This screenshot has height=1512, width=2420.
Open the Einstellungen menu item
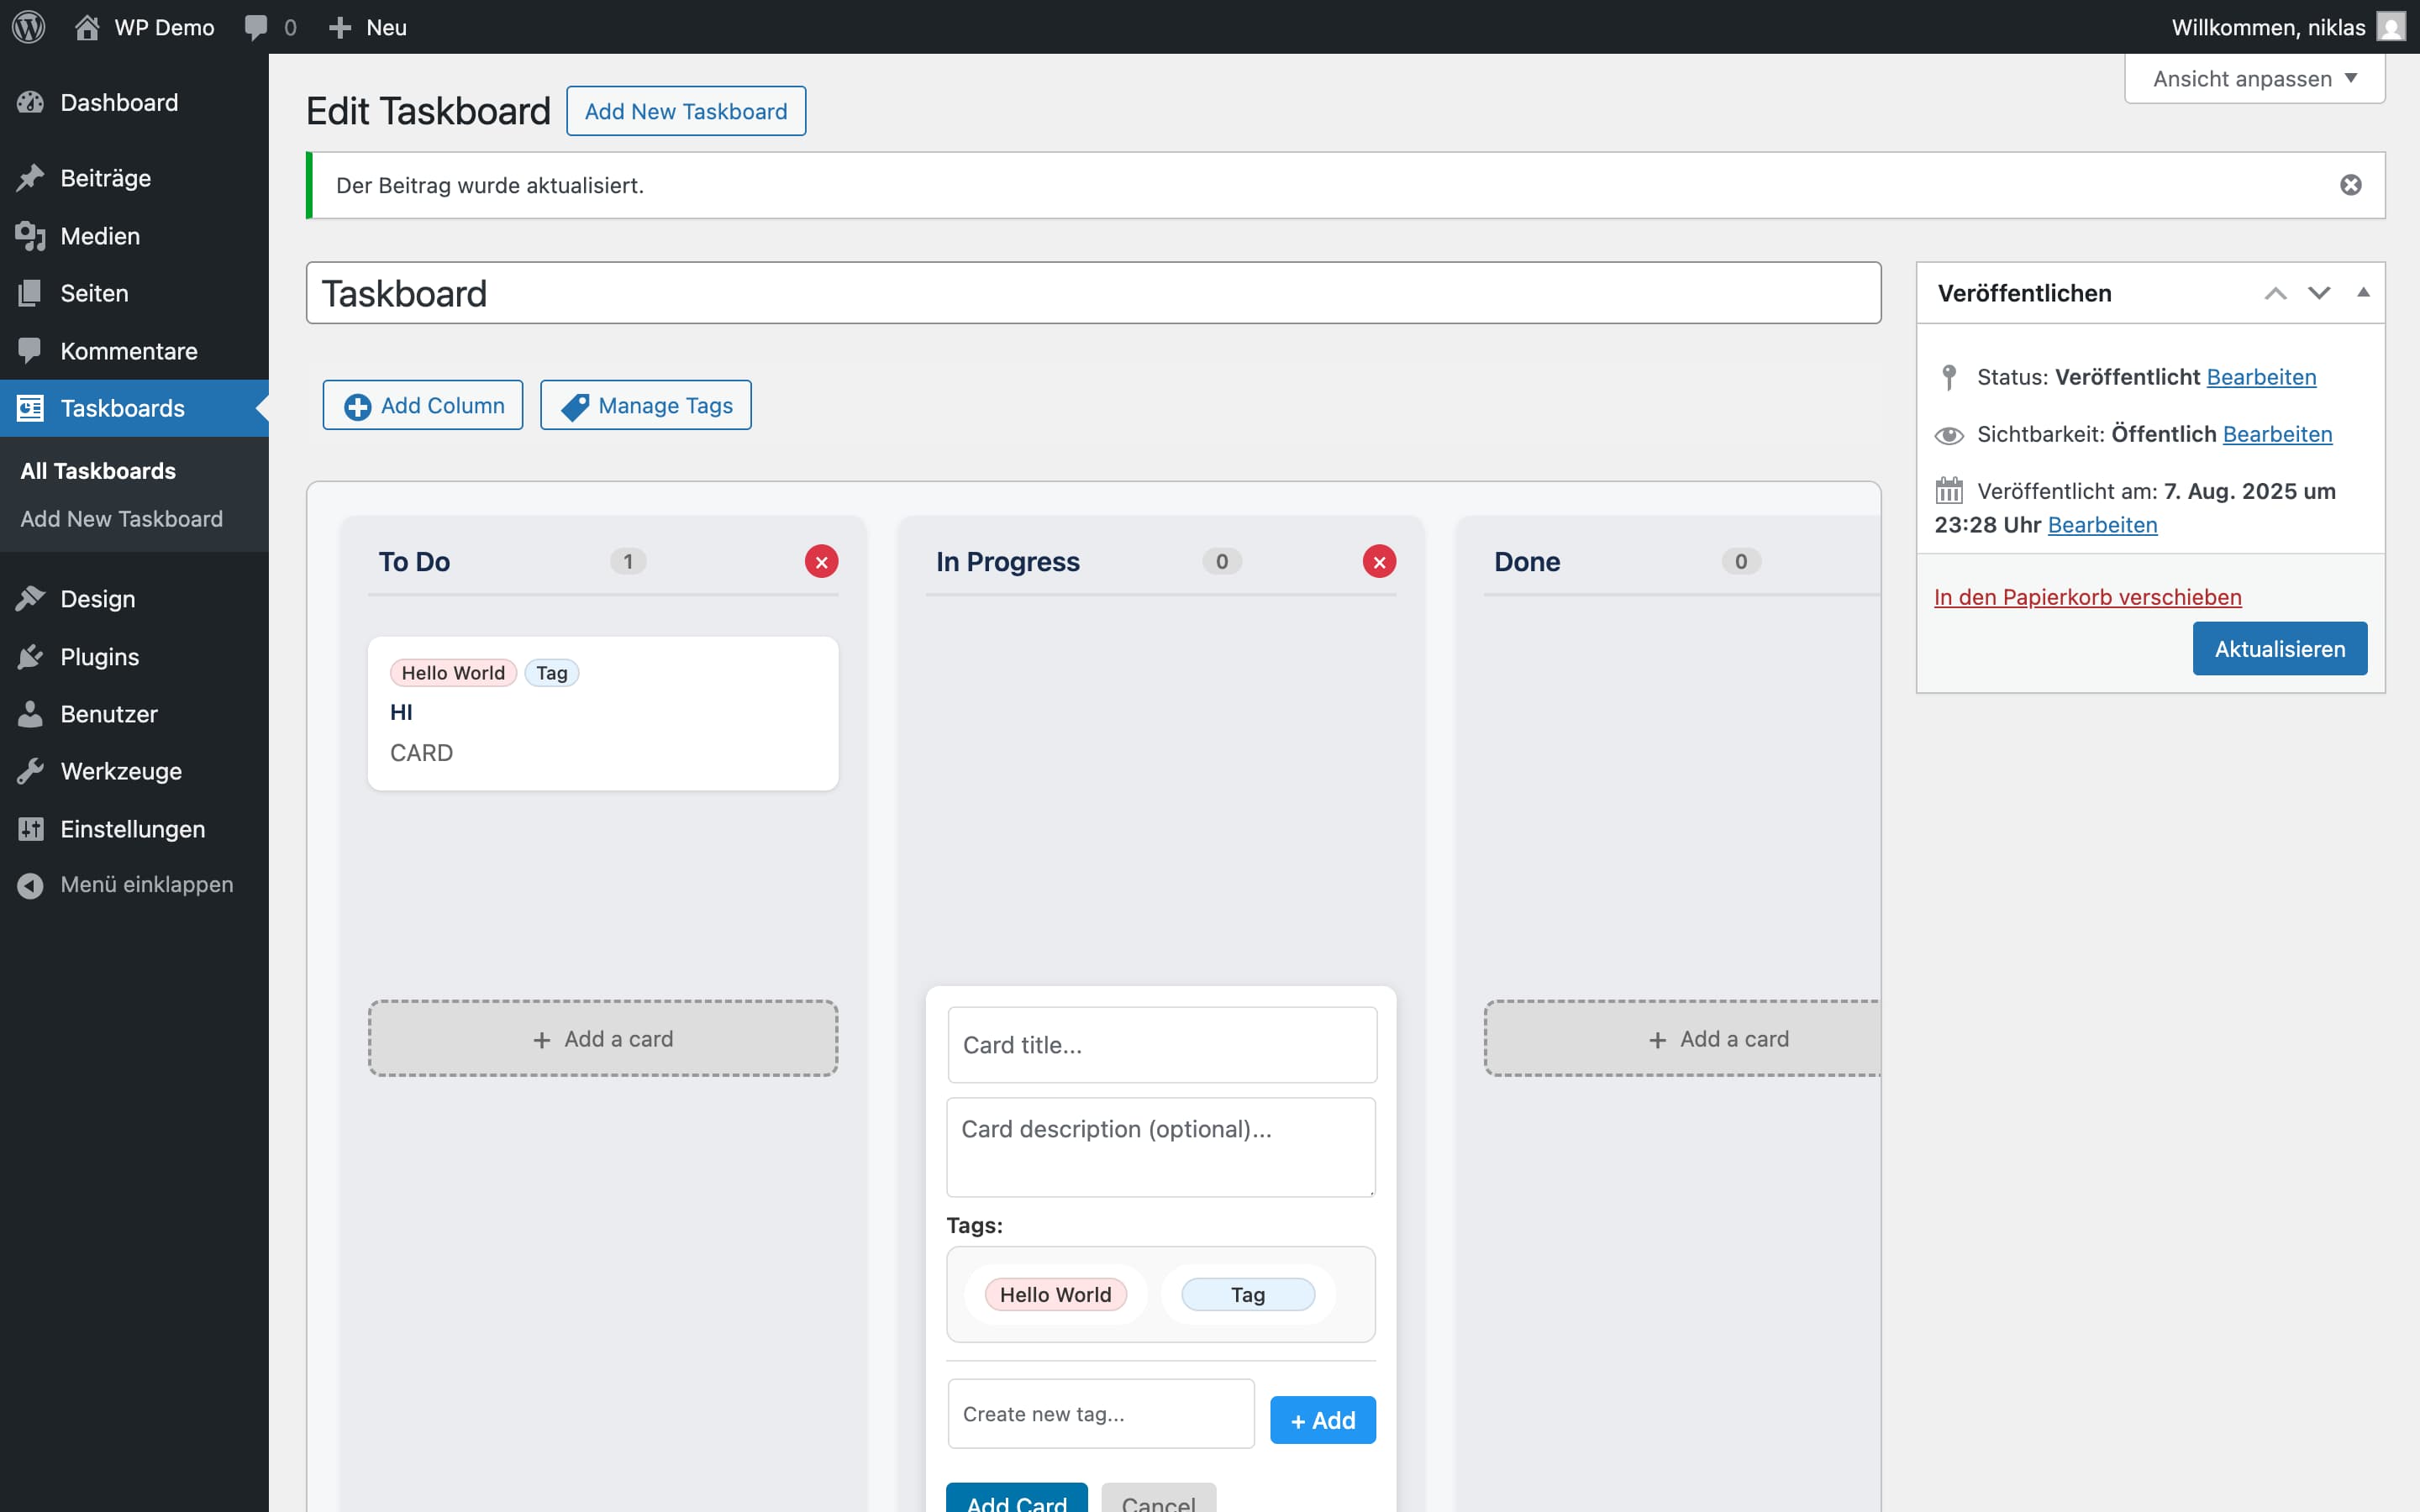coord(132,829)
